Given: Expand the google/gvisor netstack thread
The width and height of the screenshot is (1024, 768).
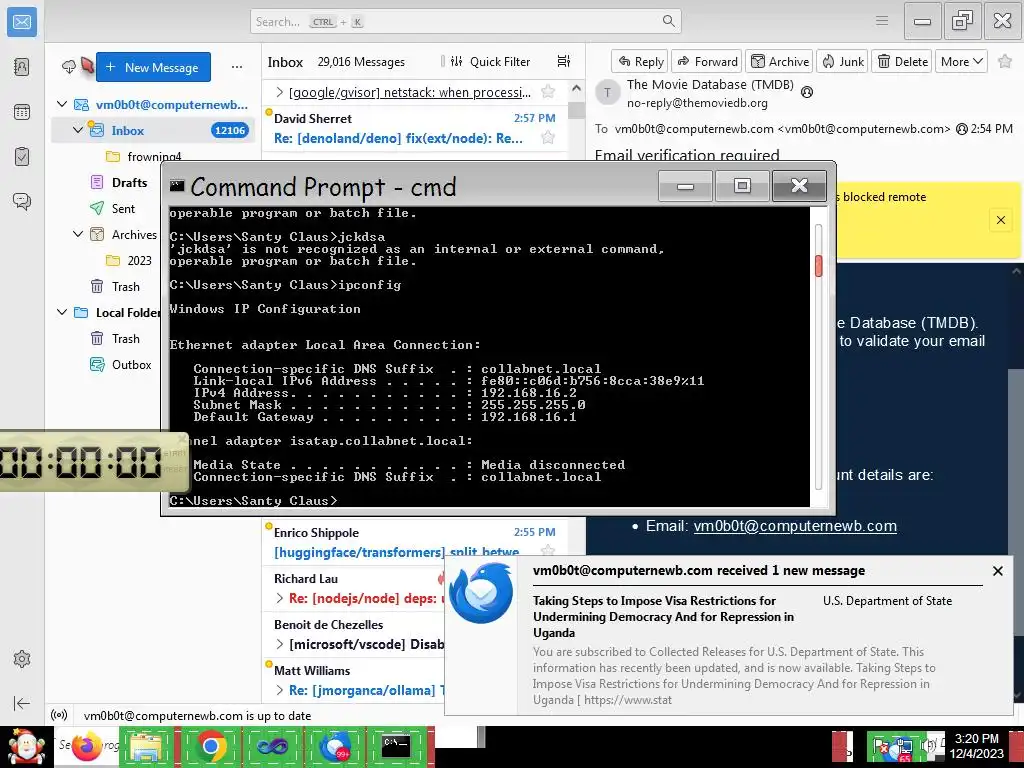Looking at the screenshot, I should click(x=280, y=92).
